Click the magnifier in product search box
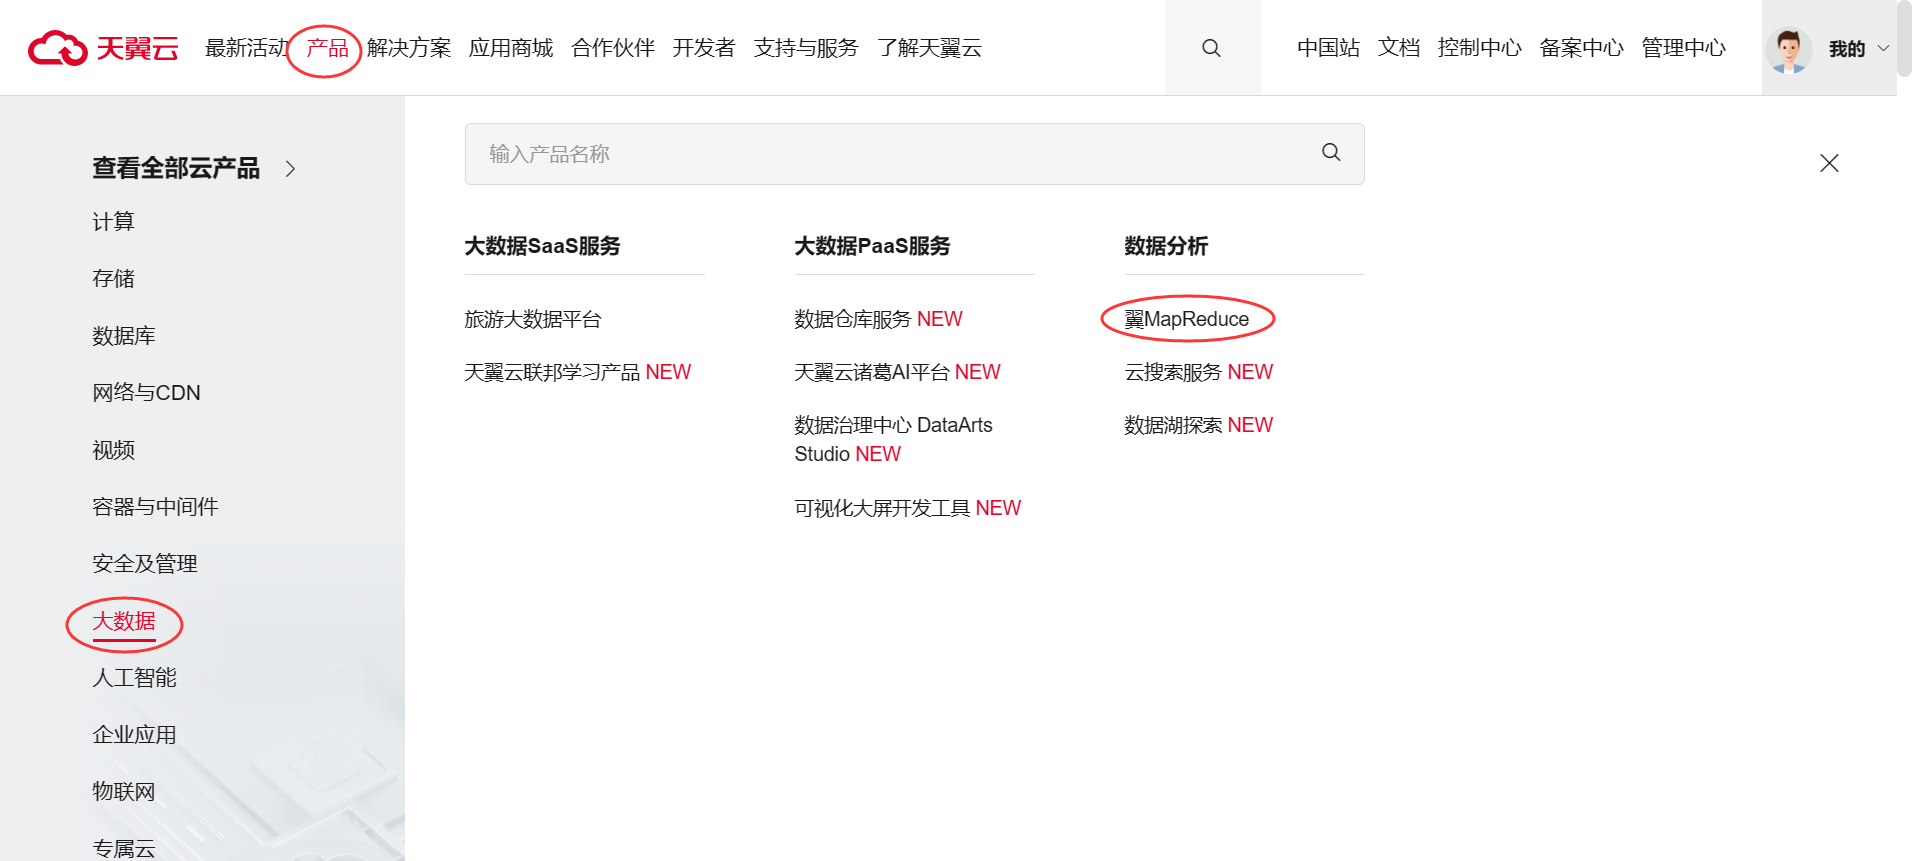 pyautogui.click(x=1331, y=152)
